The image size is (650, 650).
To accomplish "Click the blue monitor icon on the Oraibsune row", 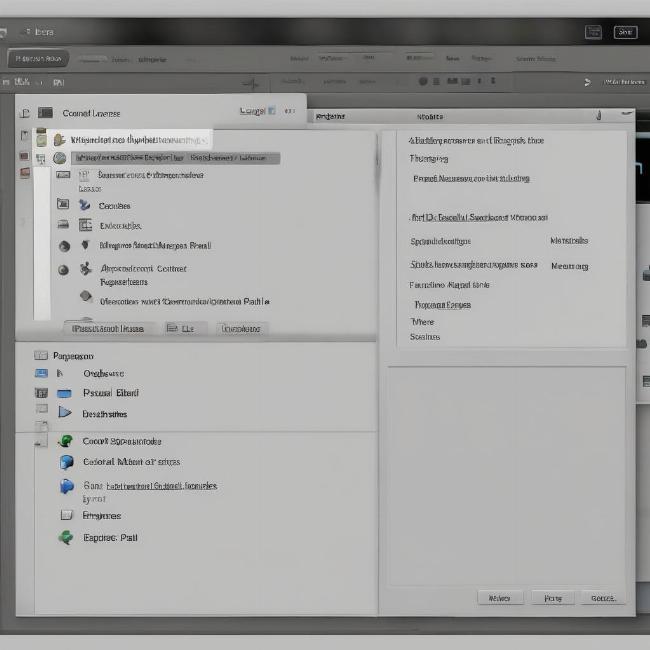I will (41, 373).
